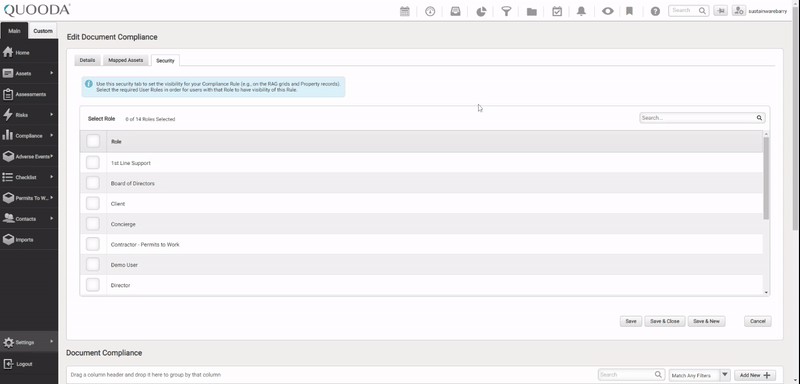Click the role list vertical scrollbar thumb

(x=766, y=178)
